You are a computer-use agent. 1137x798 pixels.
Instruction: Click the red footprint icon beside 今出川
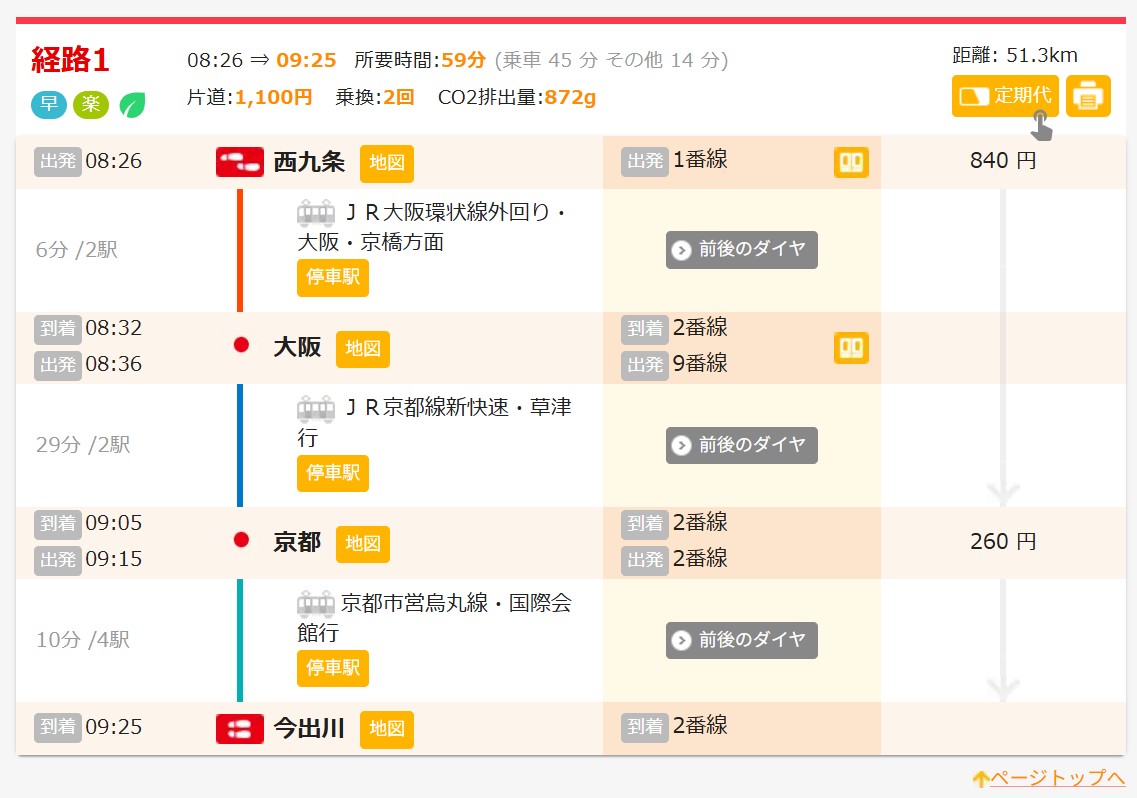(239, 729)
